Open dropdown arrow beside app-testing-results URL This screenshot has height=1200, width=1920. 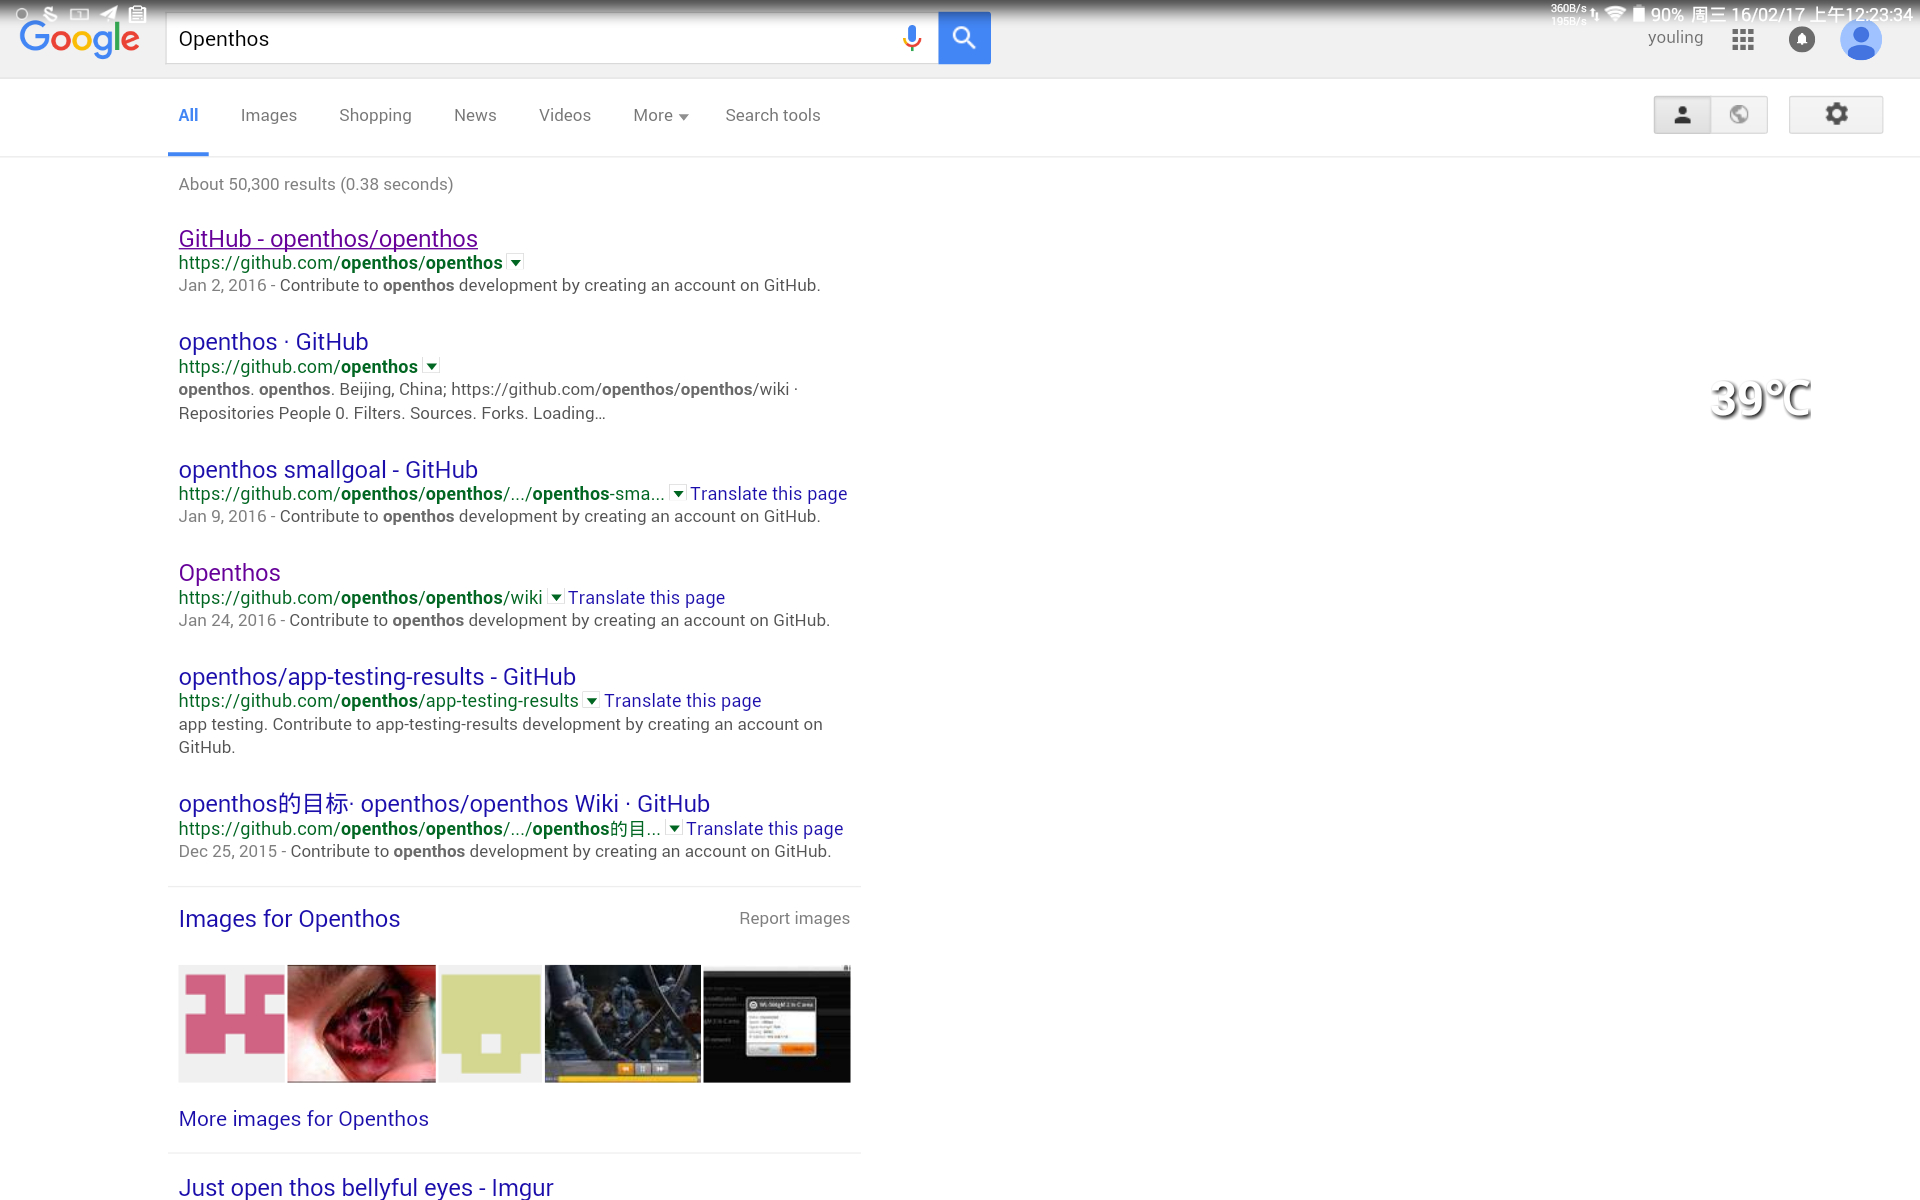tap(592, 701)
